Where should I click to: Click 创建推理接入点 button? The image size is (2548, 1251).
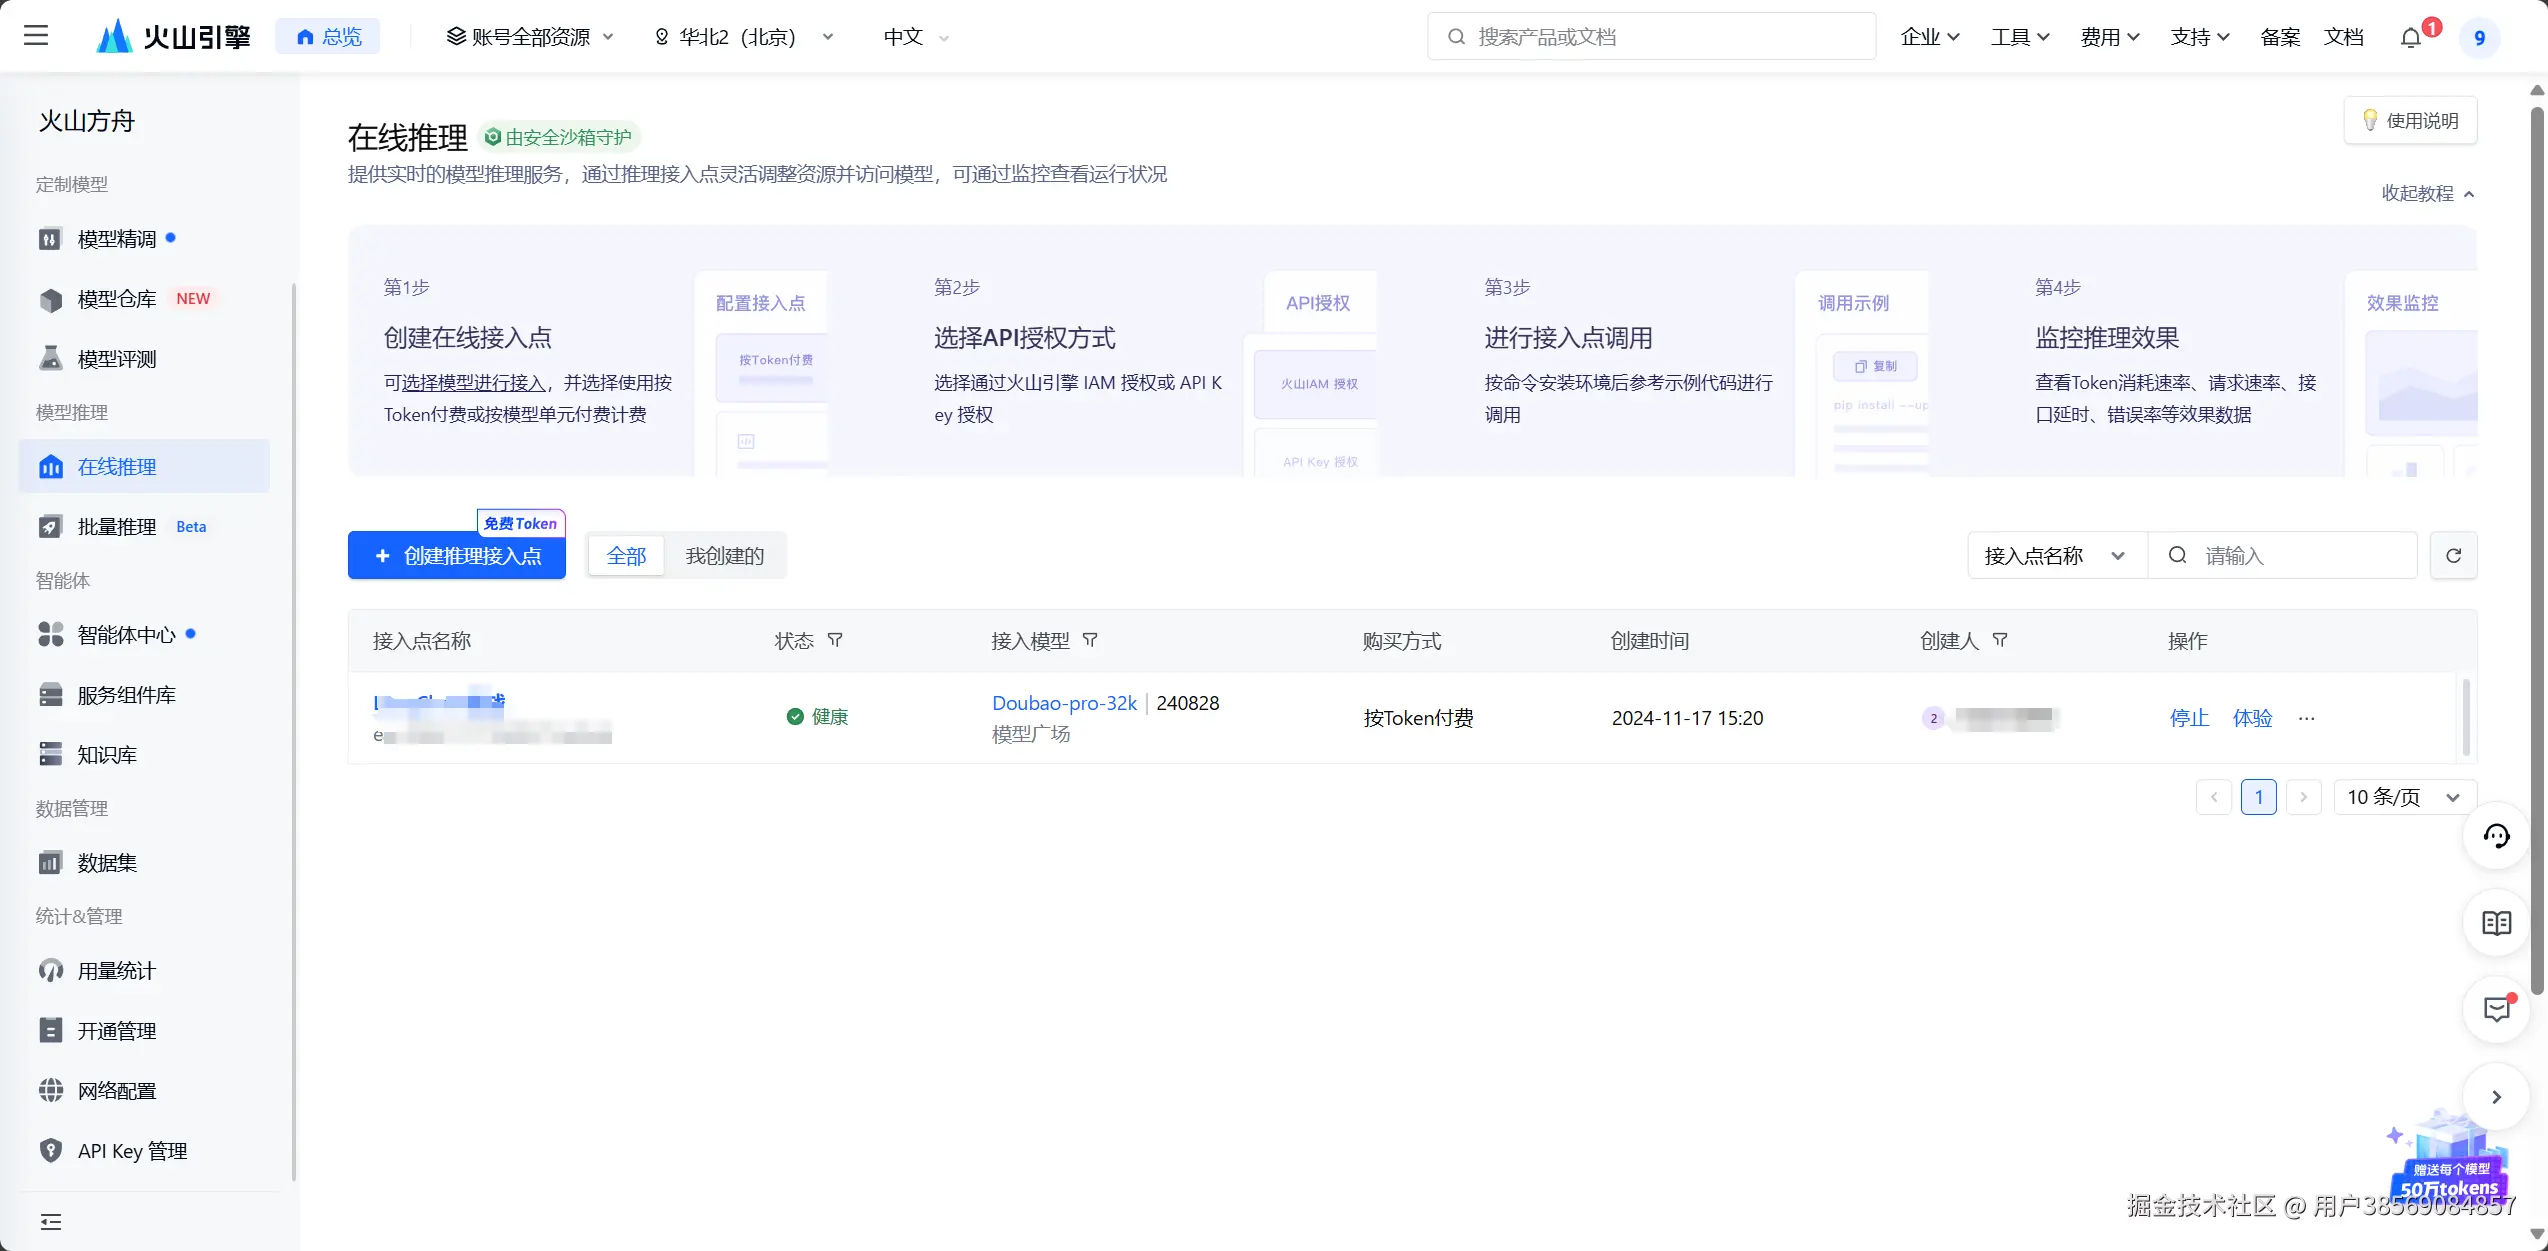pos(456,555)
